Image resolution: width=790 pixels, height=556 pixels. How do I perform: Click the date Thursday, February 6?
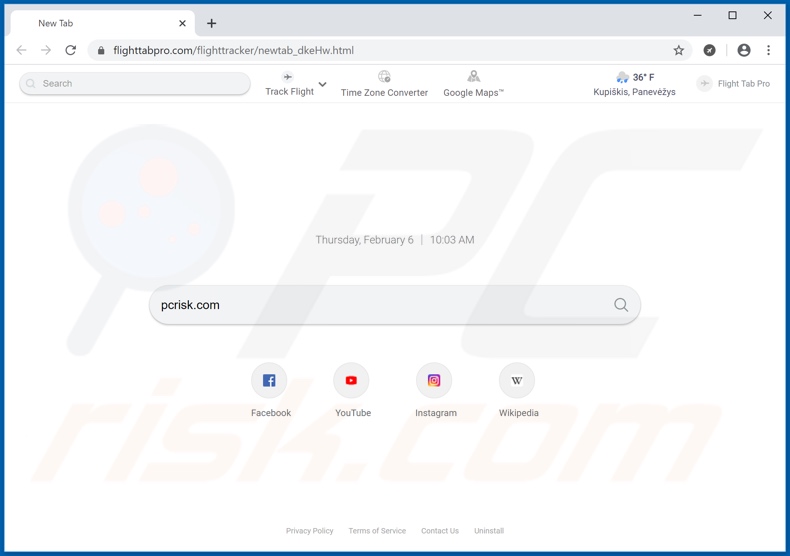tap(364, 240)
